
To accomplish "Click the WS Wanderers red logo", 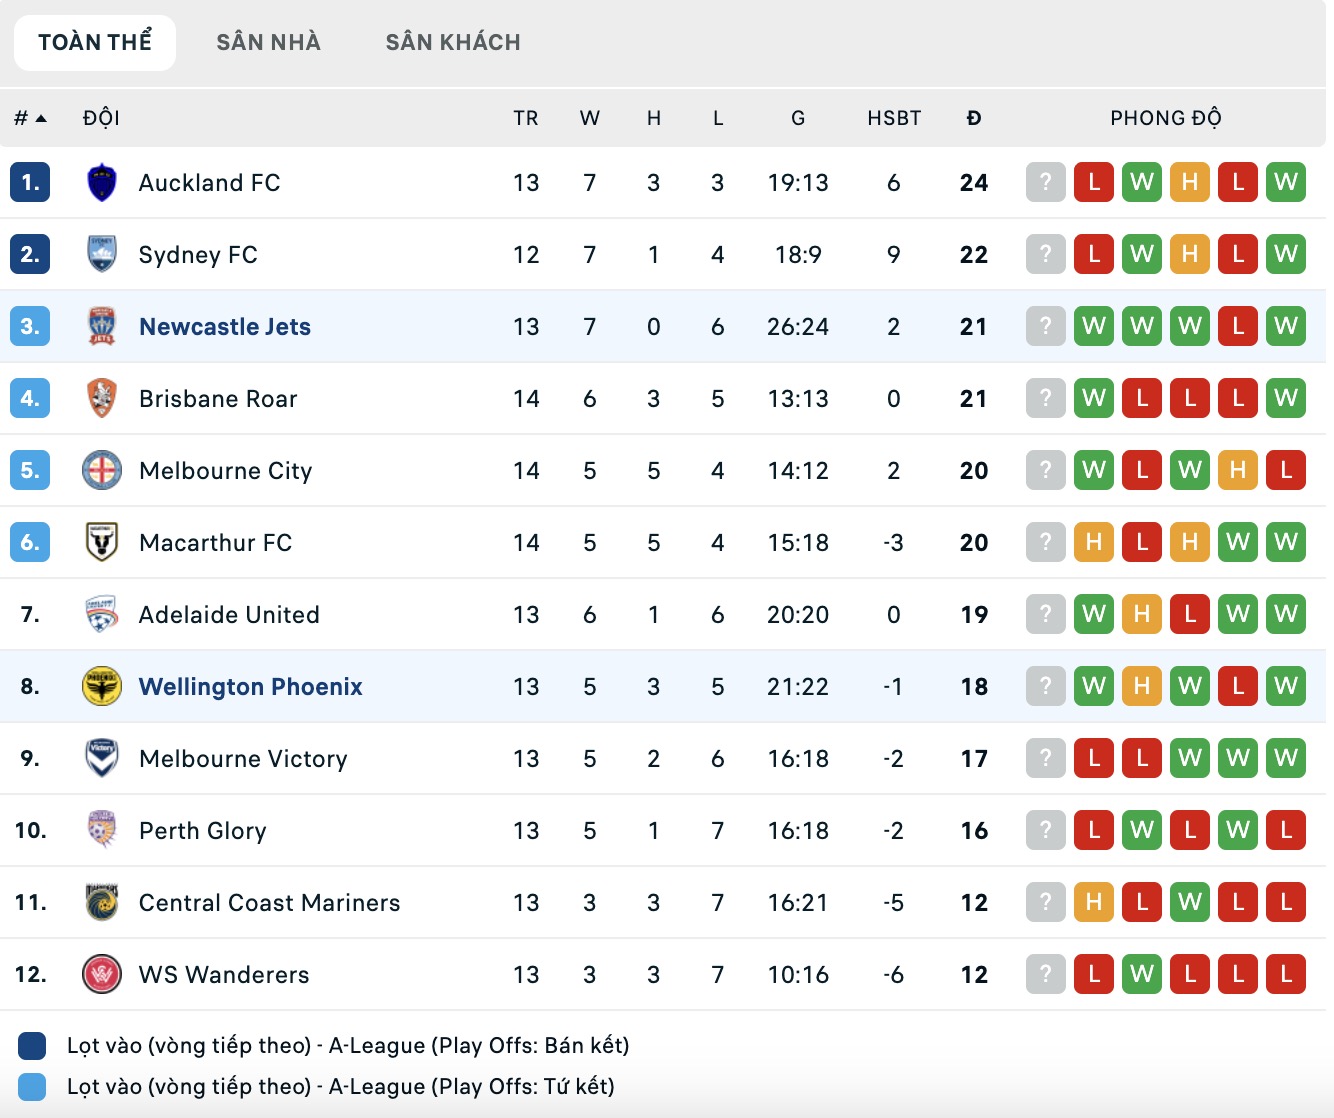I will (x=102, y=975).
